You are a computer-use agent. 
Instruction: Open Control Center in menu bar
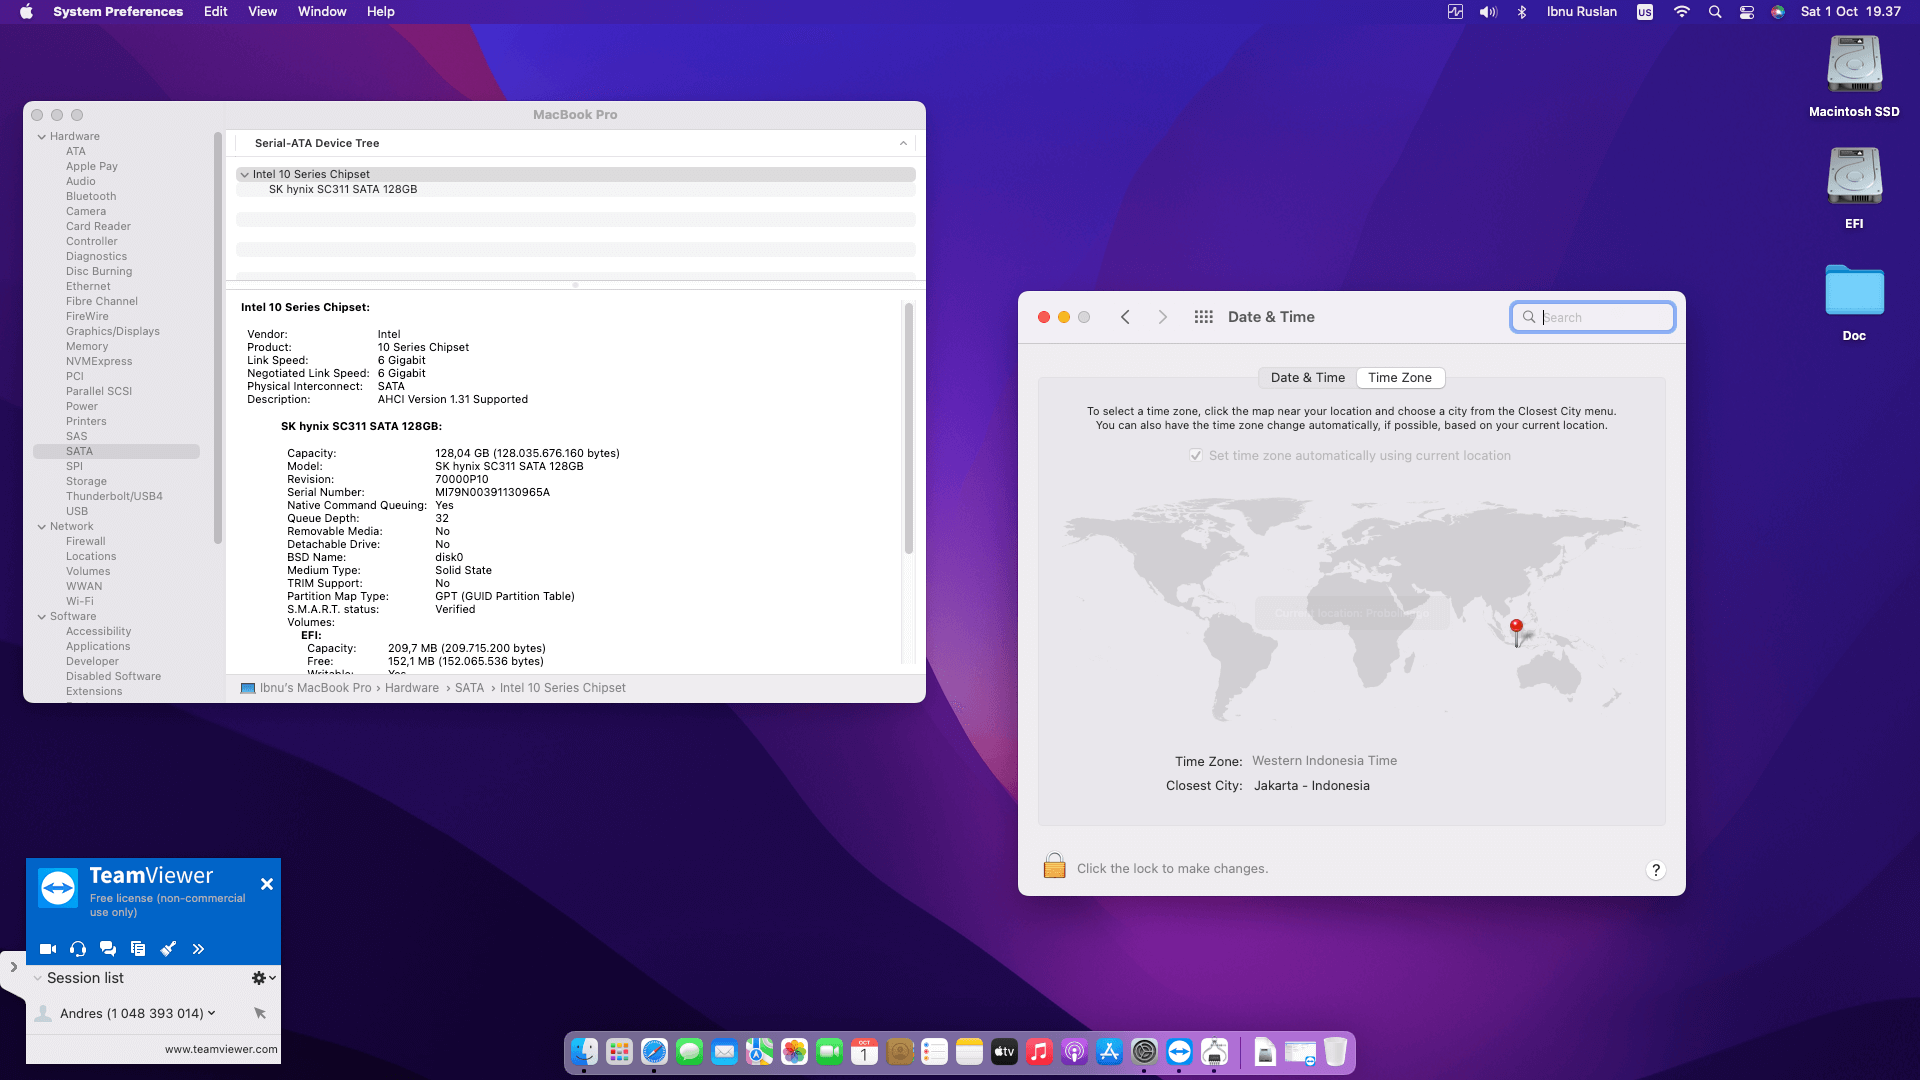1747,12
